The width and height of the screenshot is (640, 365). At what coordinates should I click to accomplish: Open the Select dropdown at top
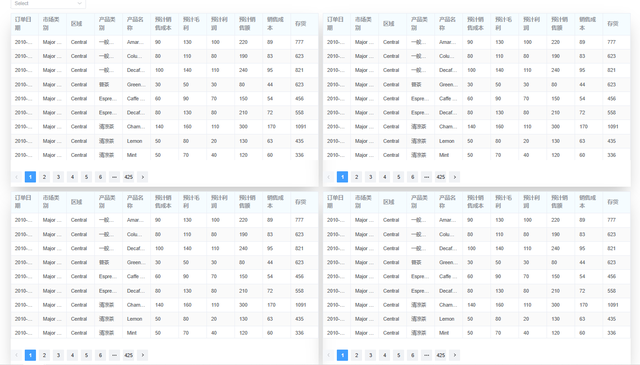pos(48,3)
